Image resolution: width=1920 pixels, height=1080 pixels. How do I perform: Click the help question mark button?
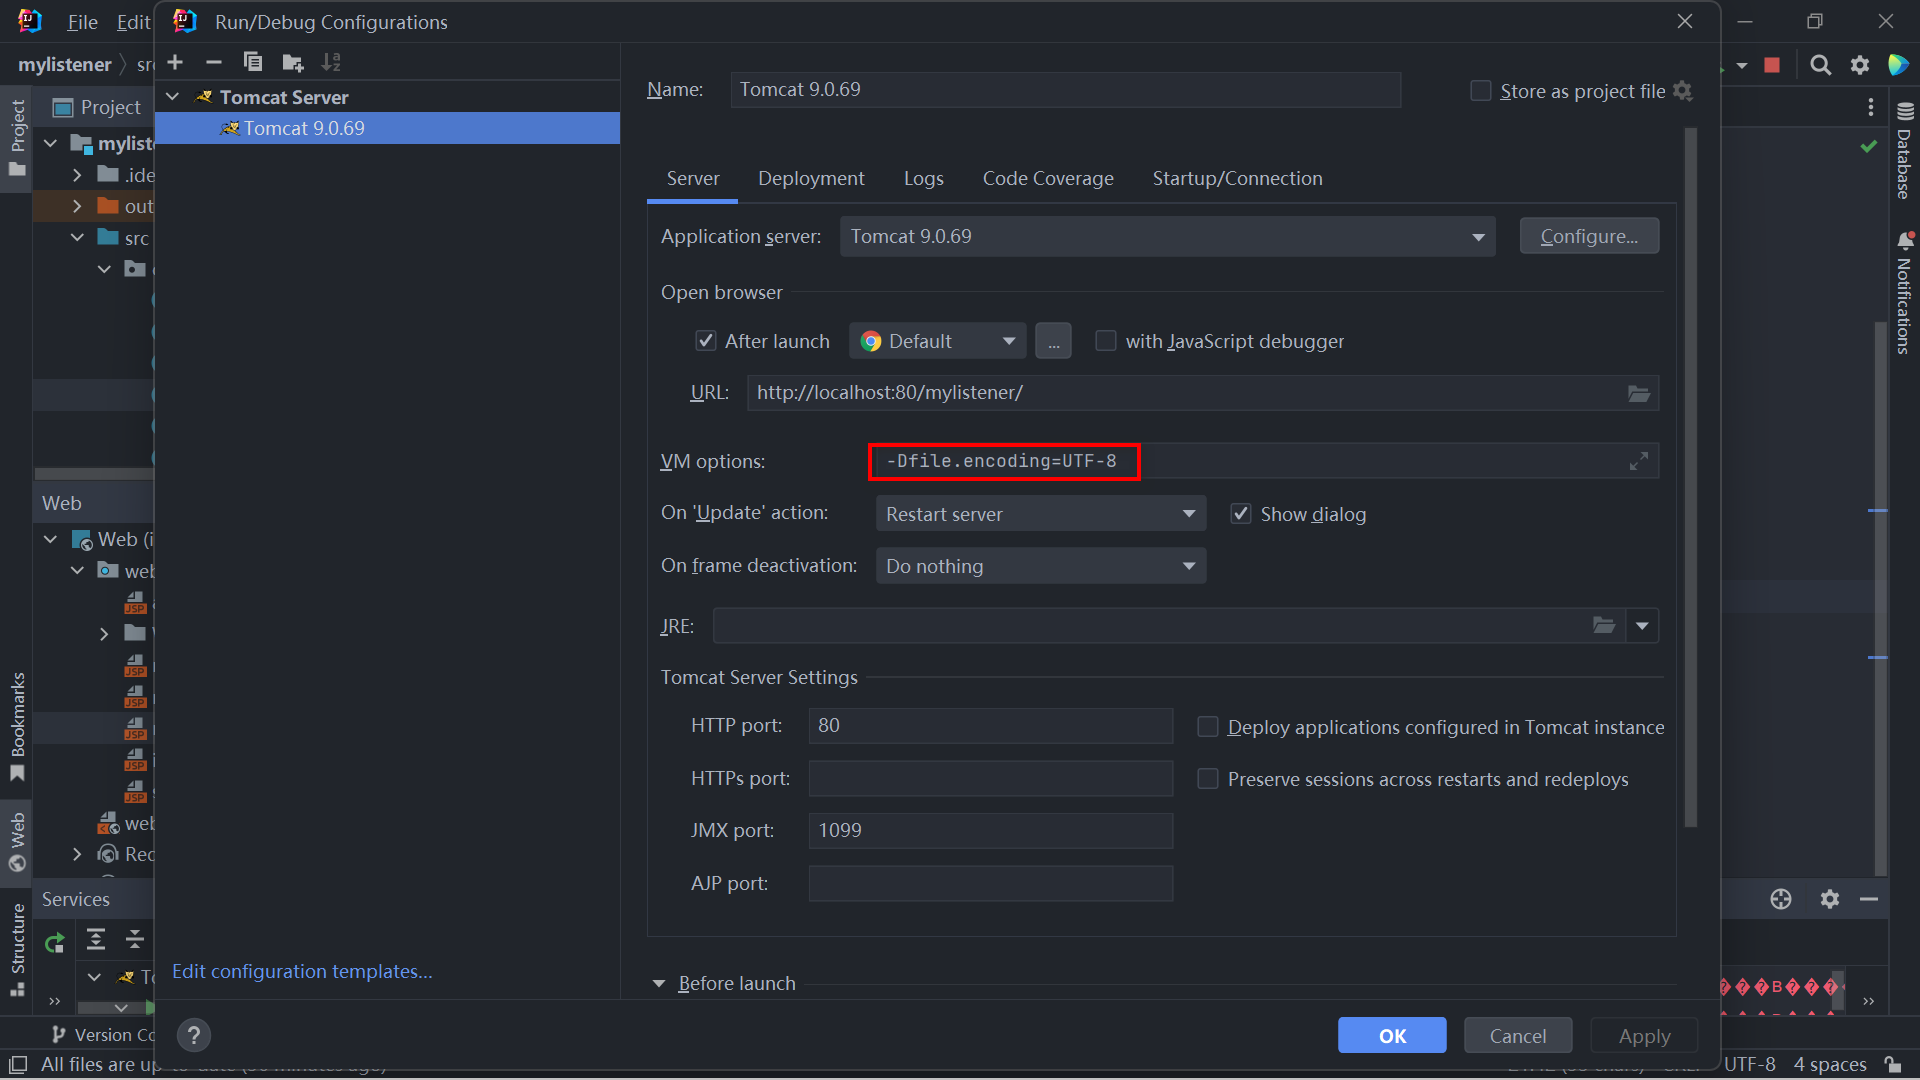pos(194,1035)
